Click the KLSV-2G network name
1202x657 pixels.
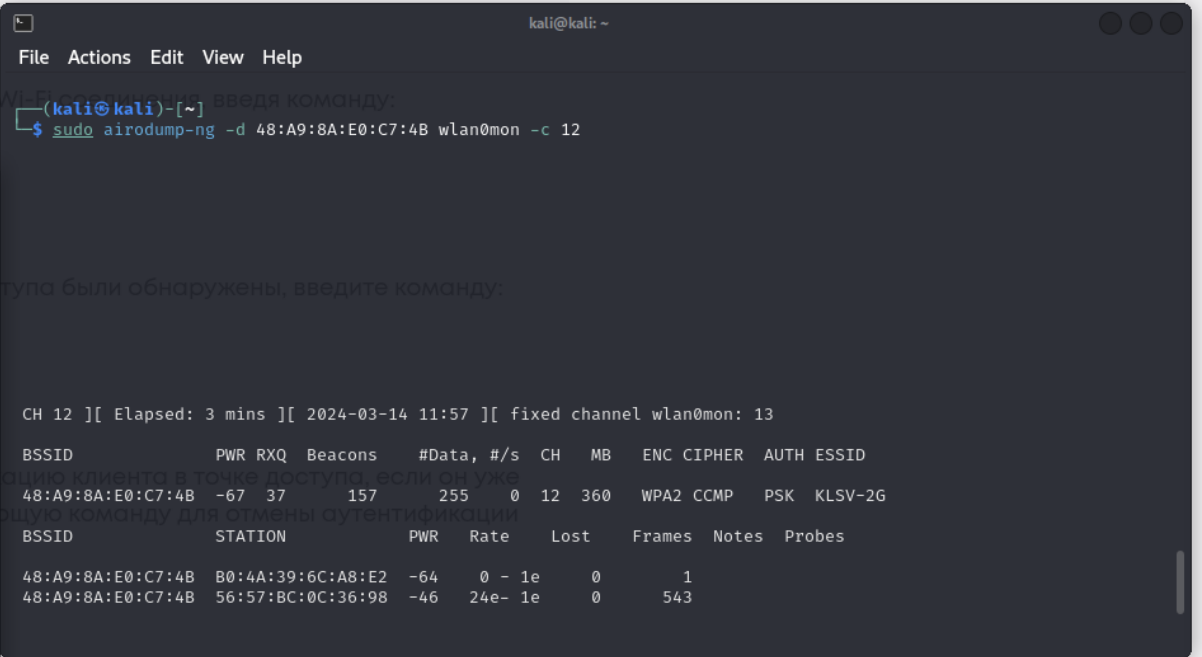(x=850, y=496)
